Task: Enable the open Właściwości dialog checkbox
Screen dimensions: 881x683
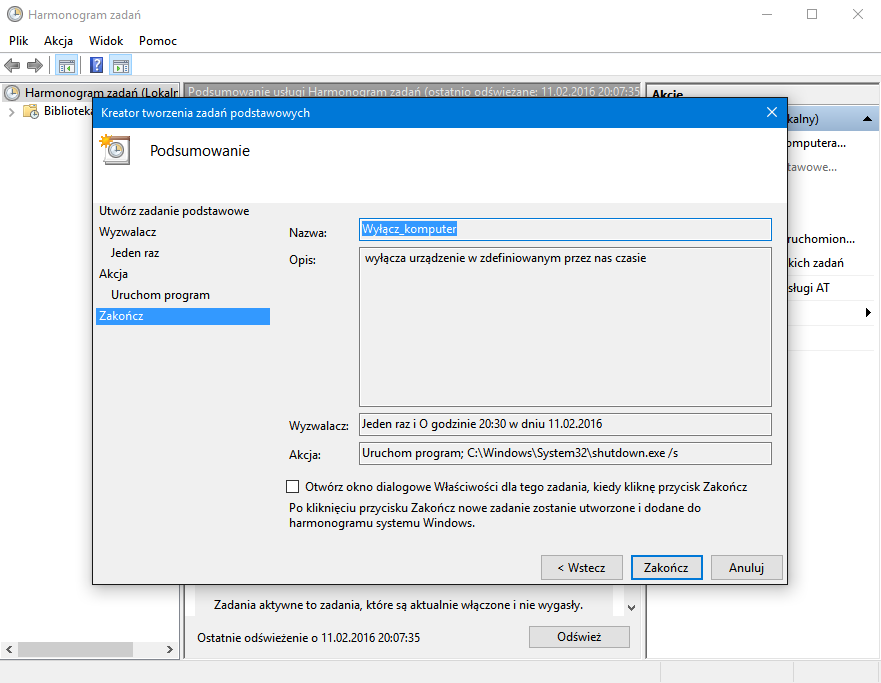Action: click(x=293, y=487)
